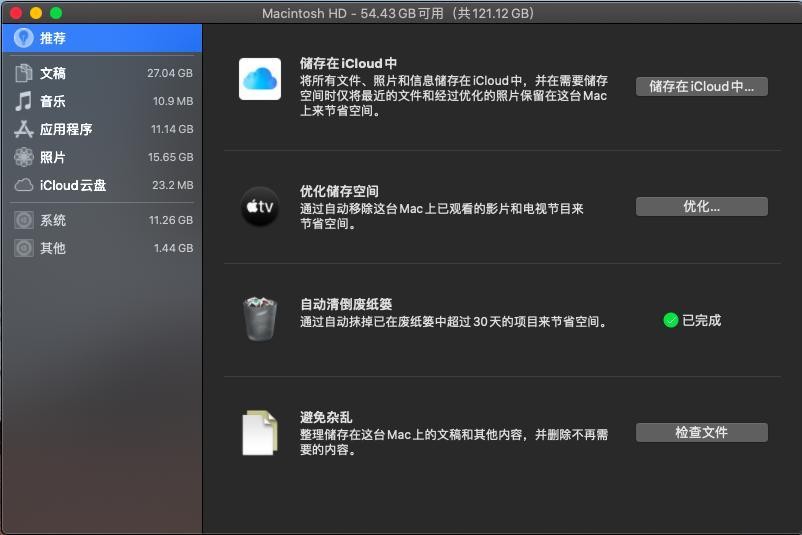
Task: Click the Apple TV icon
Action: [260, 207]
